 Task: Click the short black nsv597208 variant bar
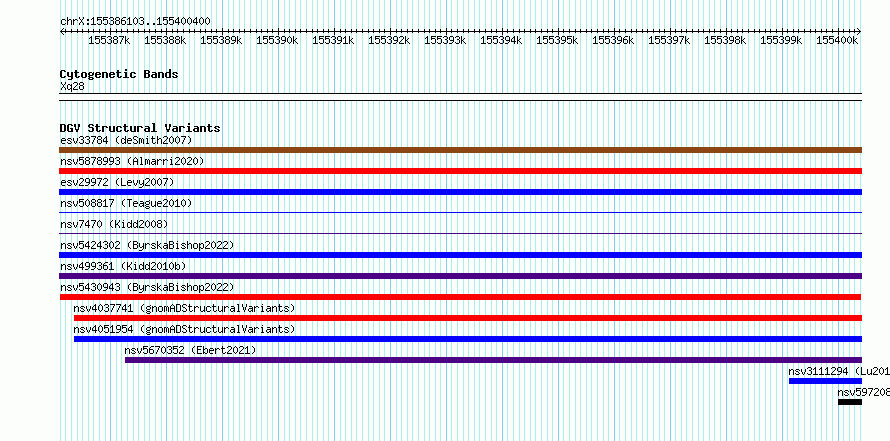(x=850, y=402)
